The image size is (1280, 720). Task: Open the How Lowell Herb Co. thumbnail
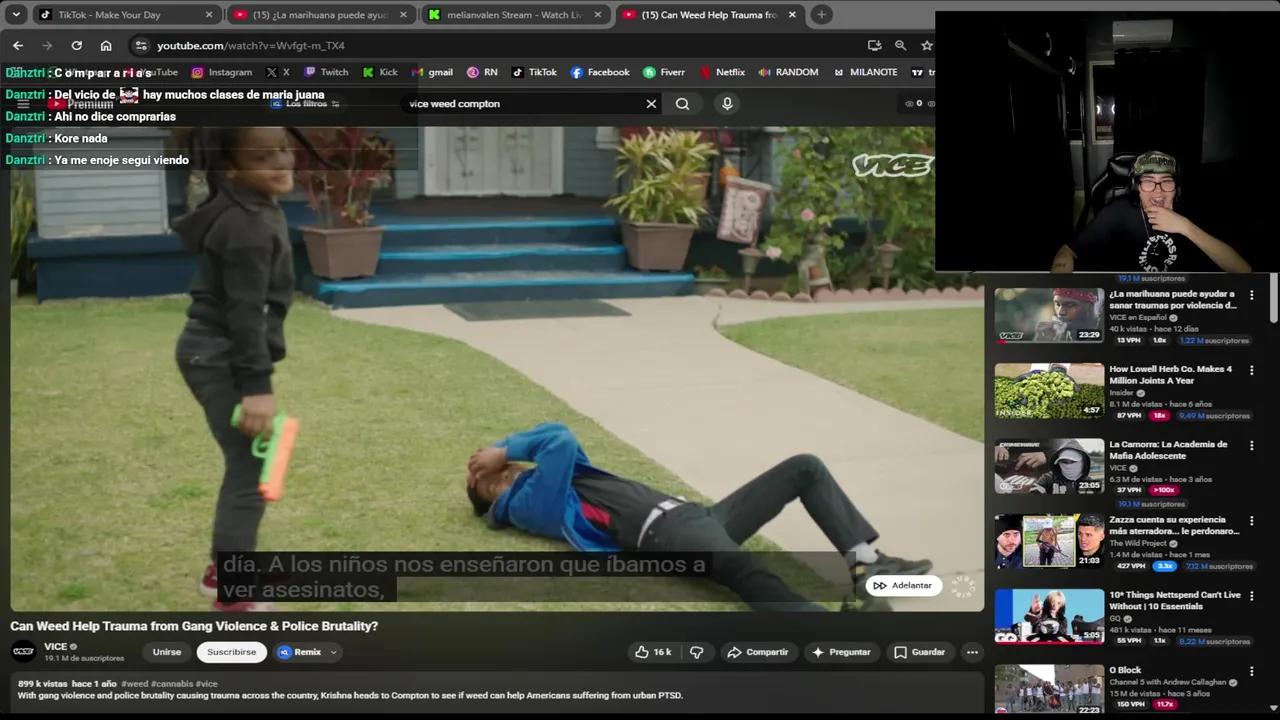(1049, 390)
